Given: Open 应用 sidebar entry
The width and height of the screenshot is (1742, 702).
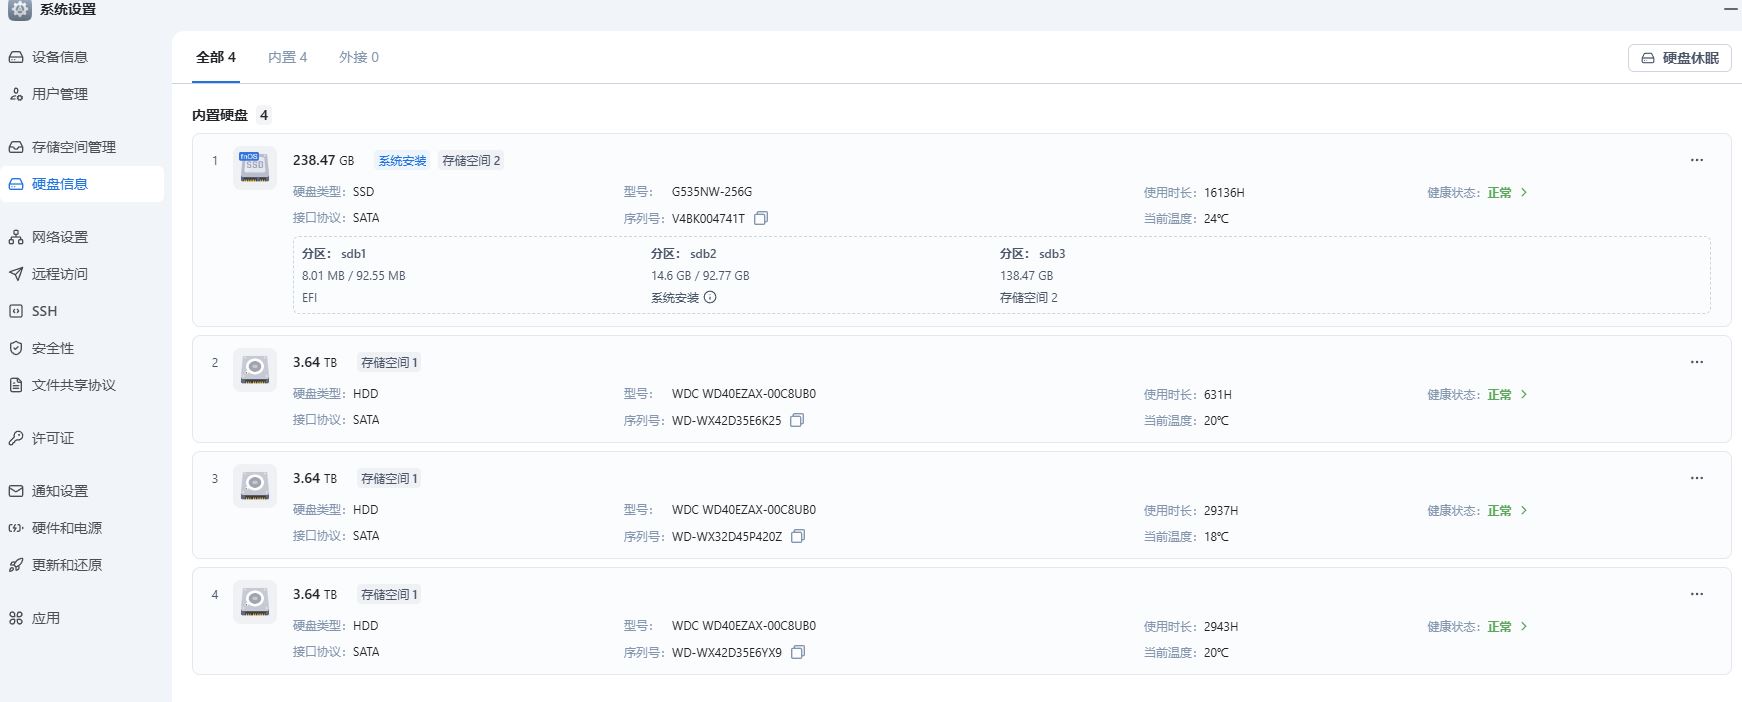Looking at the screenshot, I should pos(82,618).
